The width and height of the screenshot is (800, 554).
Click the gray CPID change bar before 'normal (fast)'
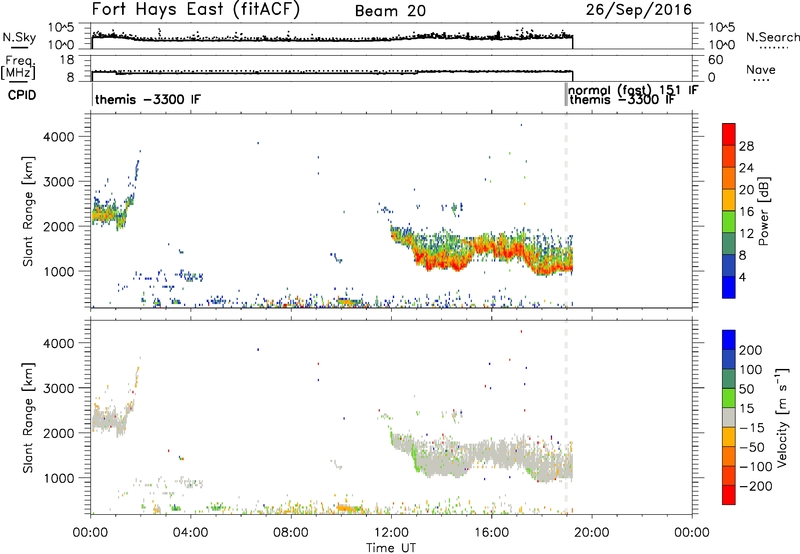(x=565, y=94)
